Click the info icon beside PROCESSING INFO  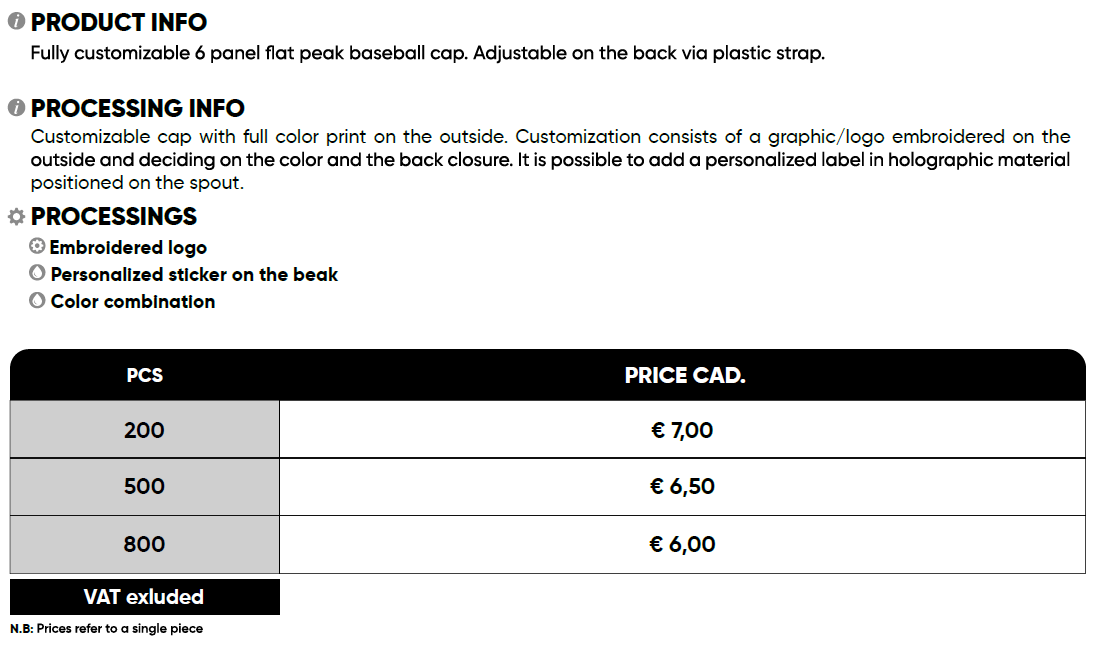click(16, 107)
